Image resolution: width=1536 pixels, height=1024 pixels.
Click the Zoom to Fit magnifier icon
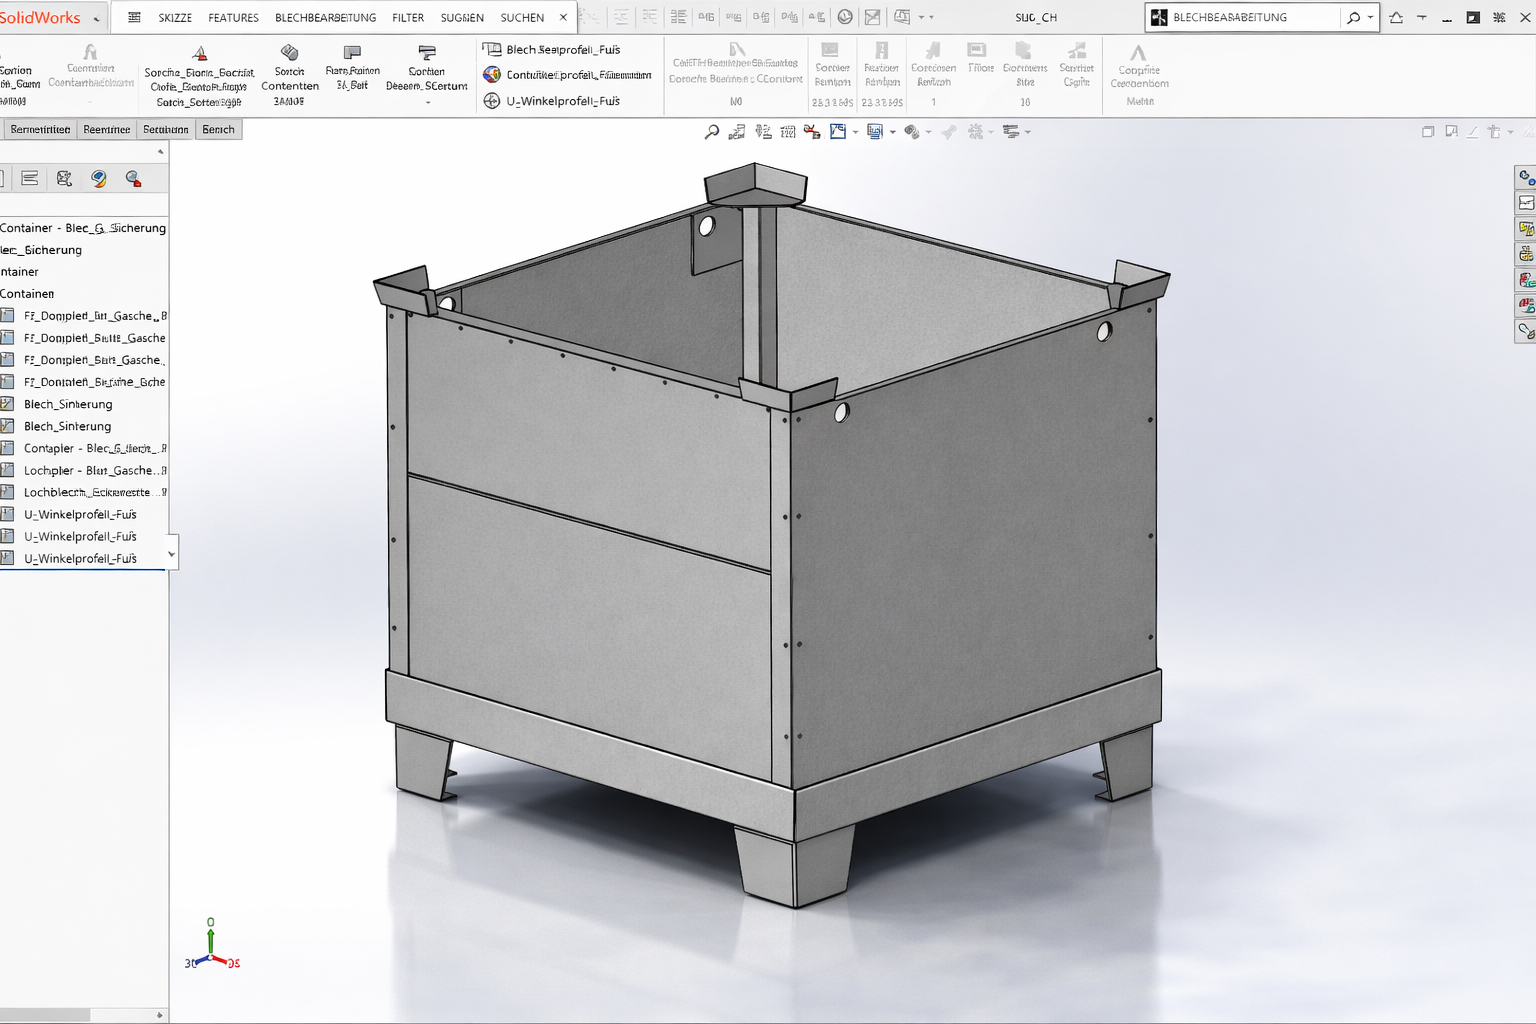712,131
